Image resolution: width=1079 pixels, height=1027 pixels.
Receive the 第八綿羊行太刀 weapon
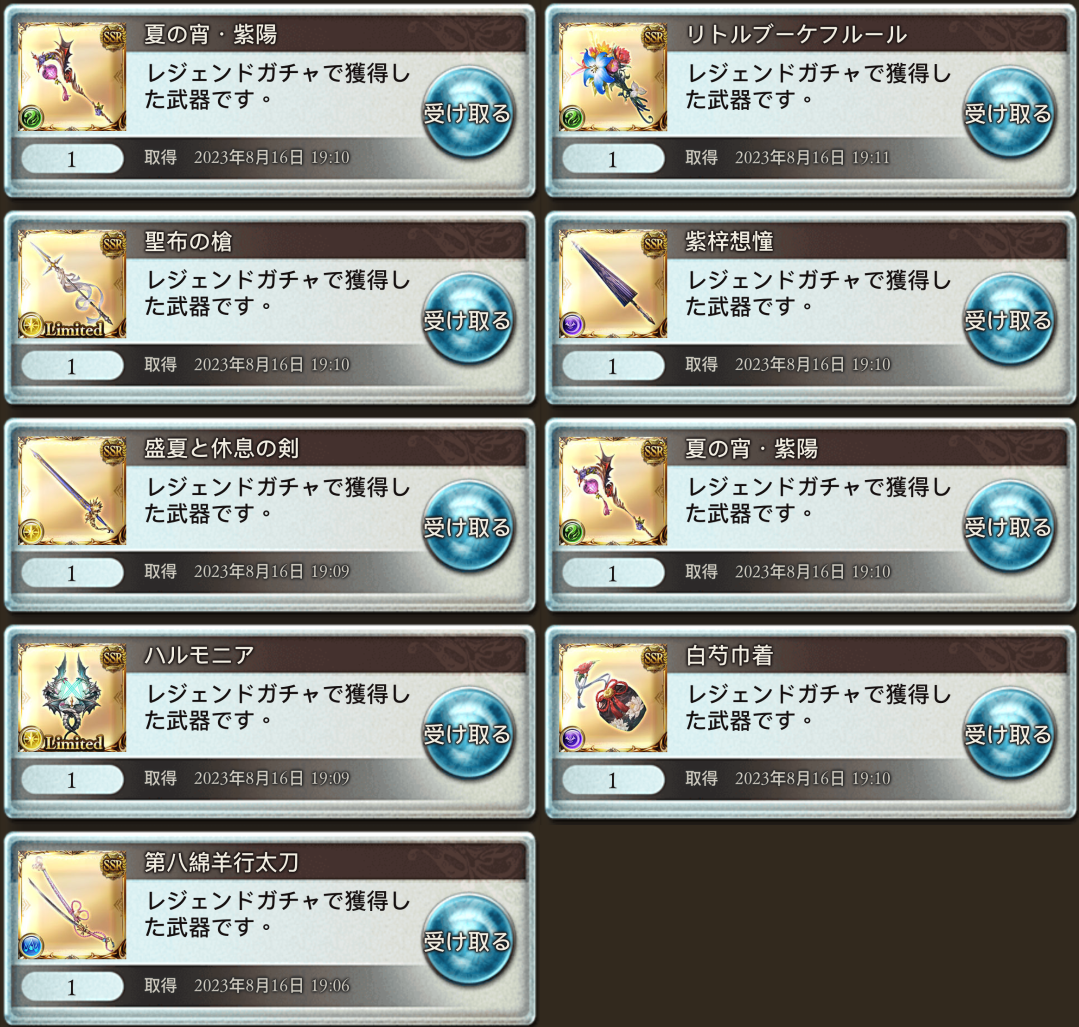[x=467, y=940]
